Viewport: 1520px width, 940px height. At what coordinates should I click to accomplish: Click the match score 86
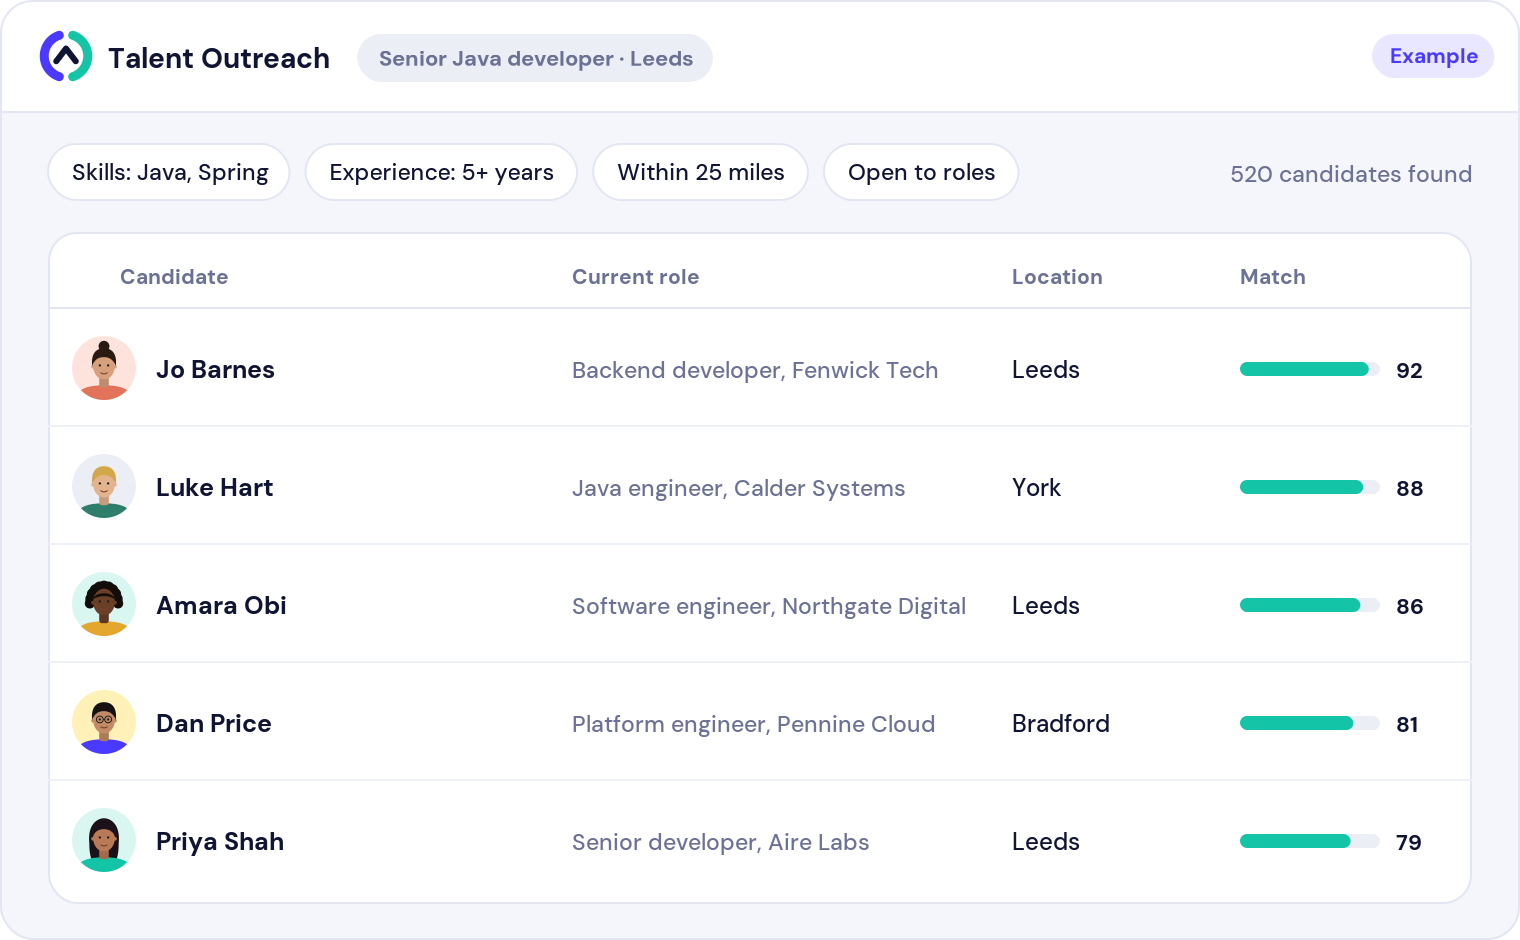[1409, 606]
